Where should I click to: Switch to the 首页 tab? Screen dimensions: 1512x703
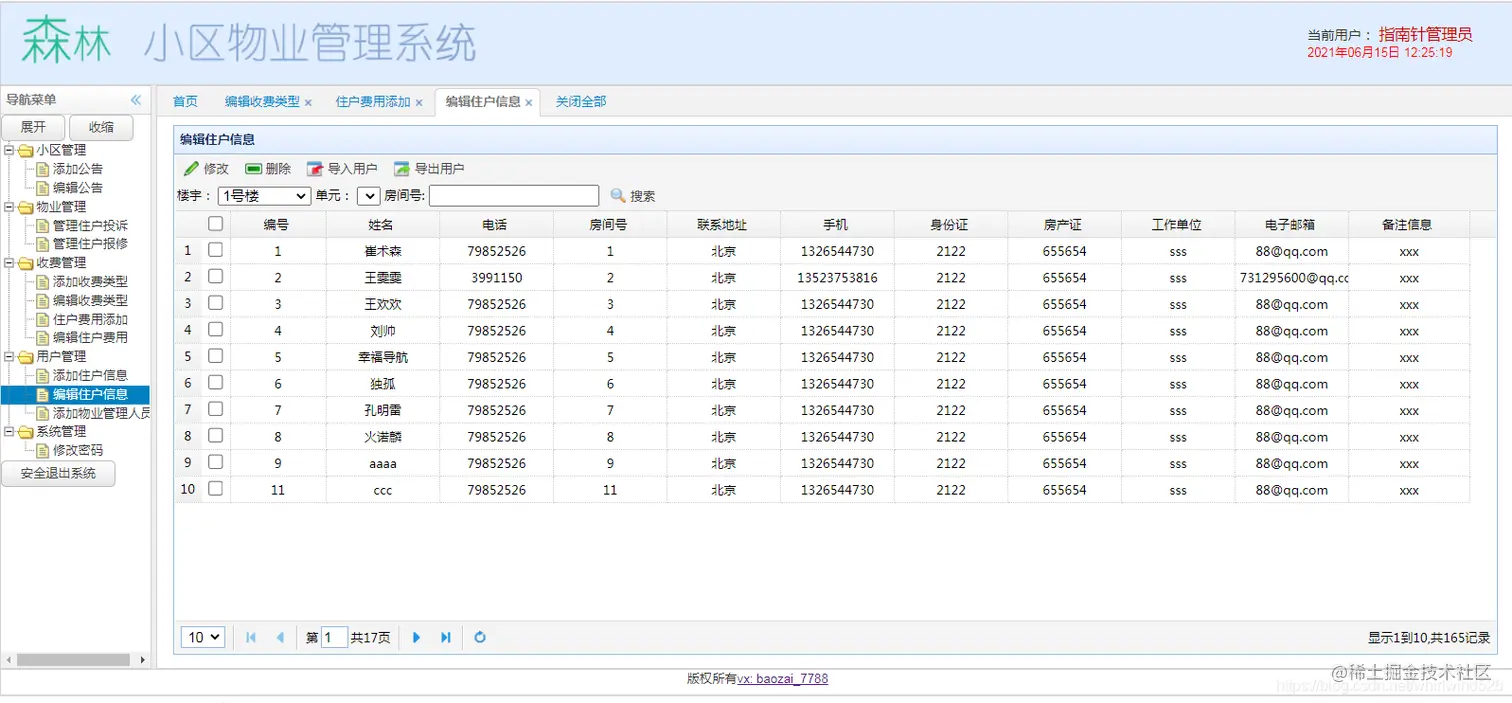pyautogui.click(x=185, y=102)
